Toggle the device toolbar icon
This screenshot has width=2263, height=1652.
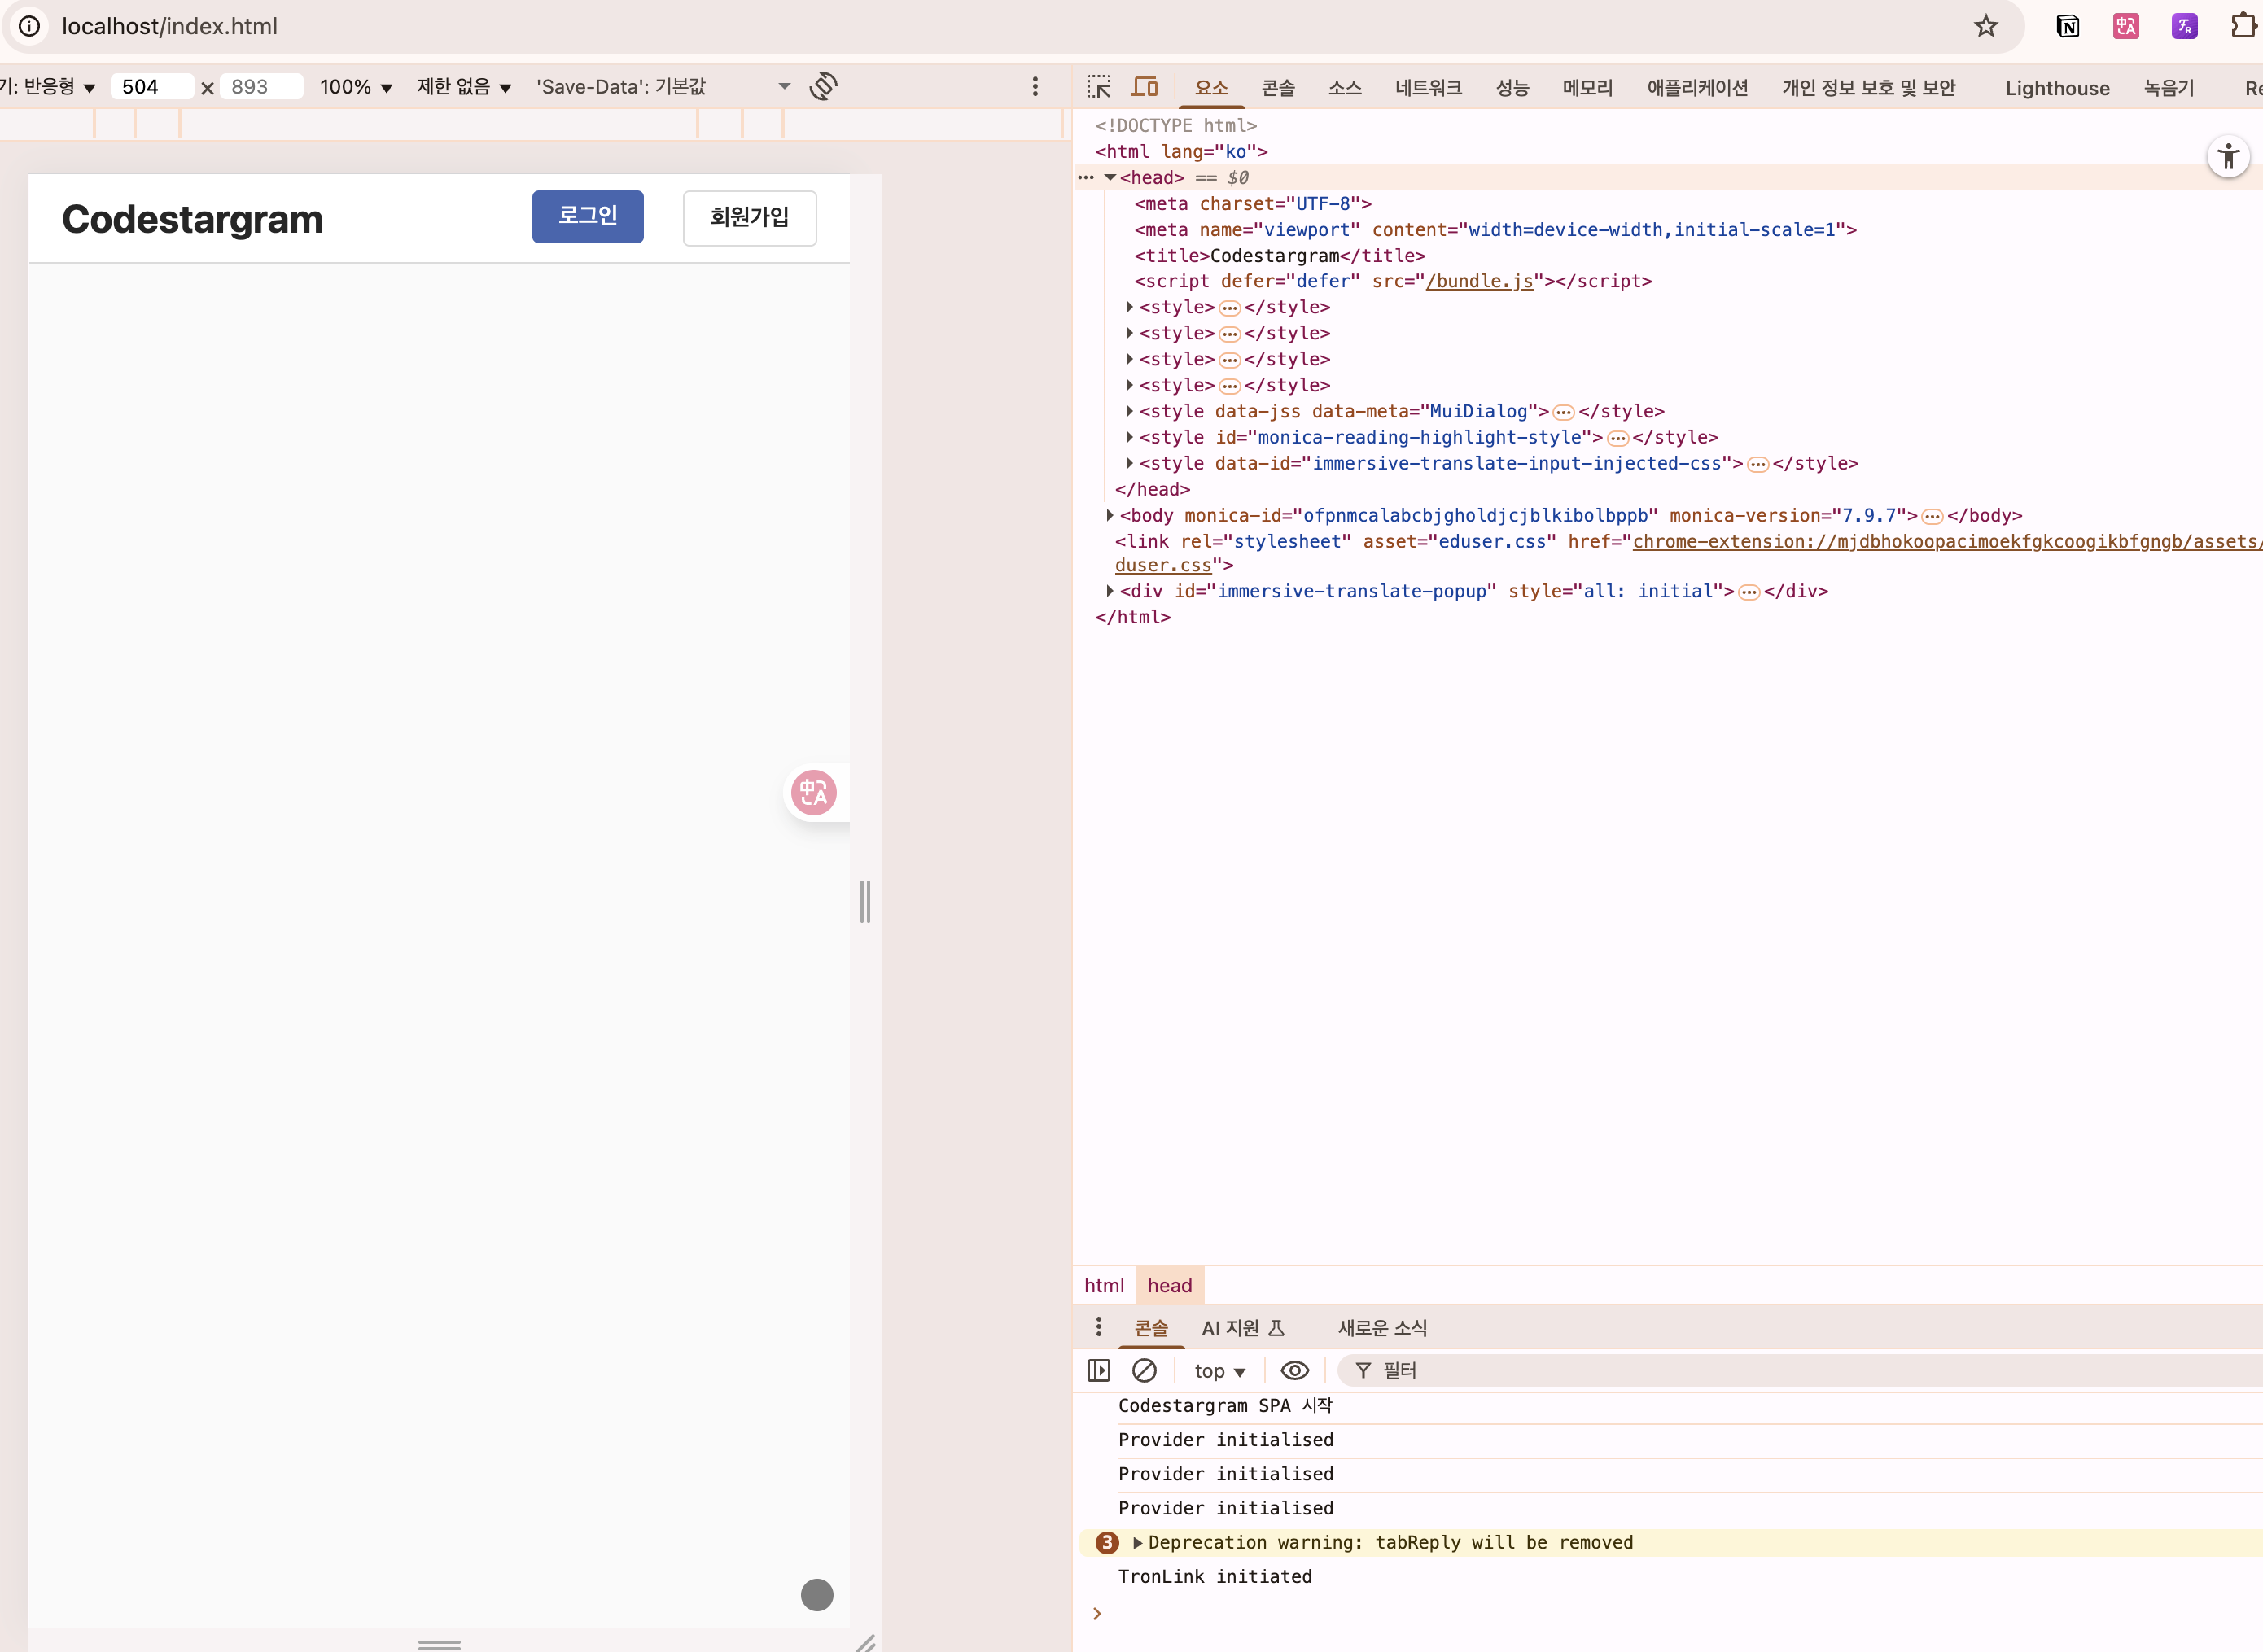point(1145,87)
